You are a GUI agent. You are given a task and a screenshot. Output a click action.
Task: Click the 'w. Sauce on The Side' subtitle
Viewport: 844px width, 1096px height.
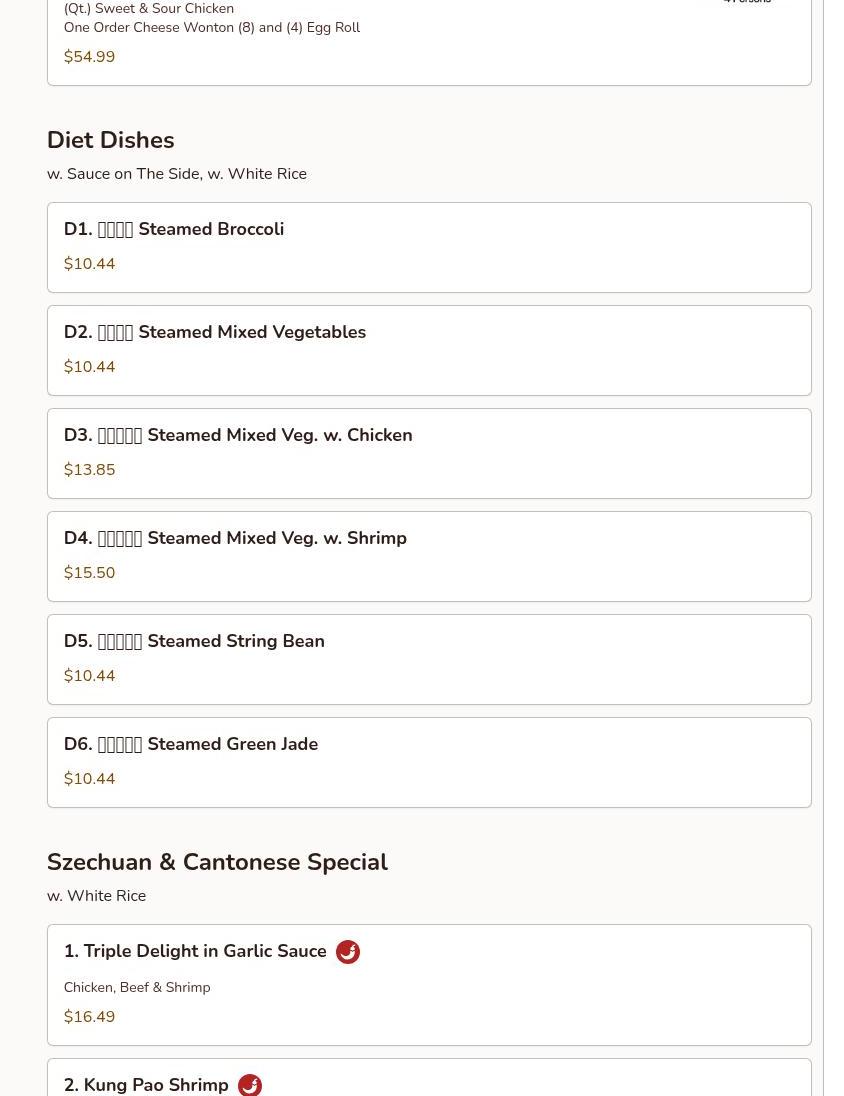177,174
